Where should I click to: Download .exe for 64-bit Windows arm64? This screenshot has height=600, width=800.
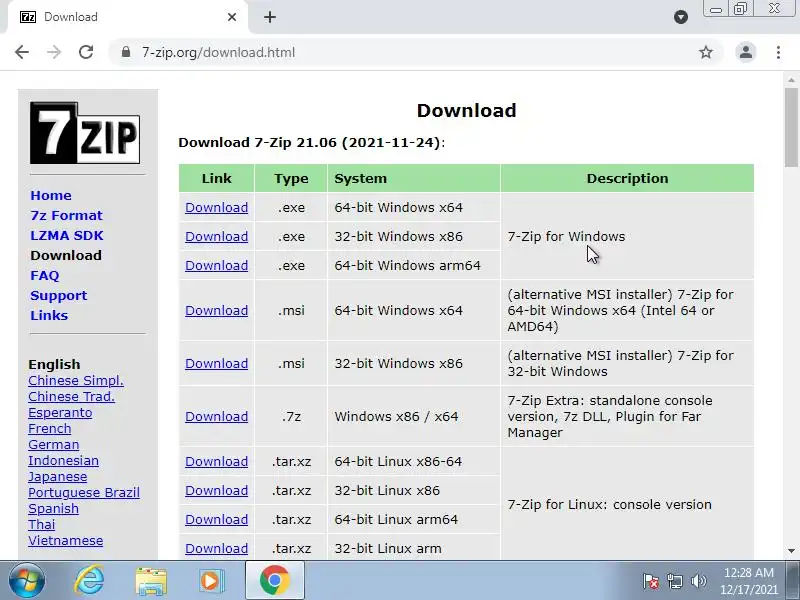pos(216,266)
